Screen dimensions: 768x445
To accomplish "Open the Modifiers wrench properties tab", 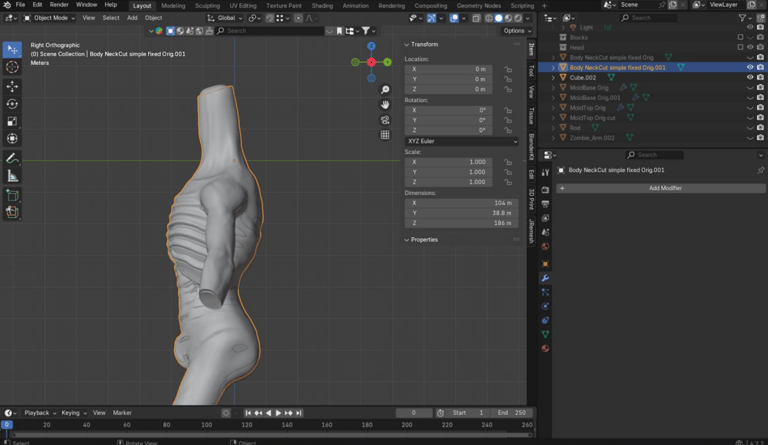I will click(545, 278).
